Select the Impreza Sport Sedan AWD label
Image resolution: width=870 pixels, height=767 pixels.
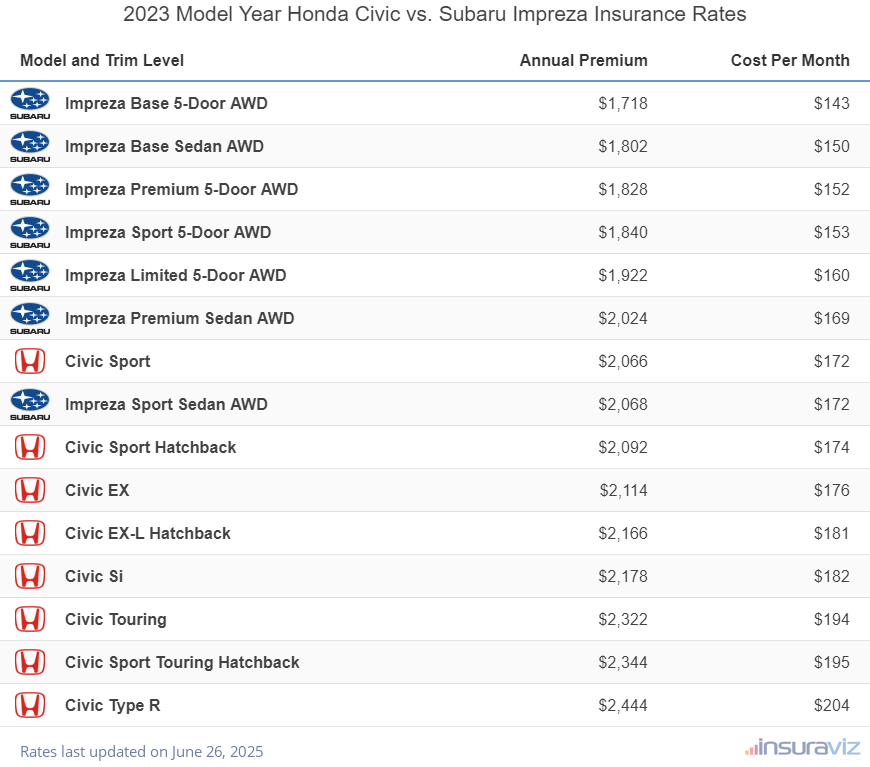pos(166,405)
